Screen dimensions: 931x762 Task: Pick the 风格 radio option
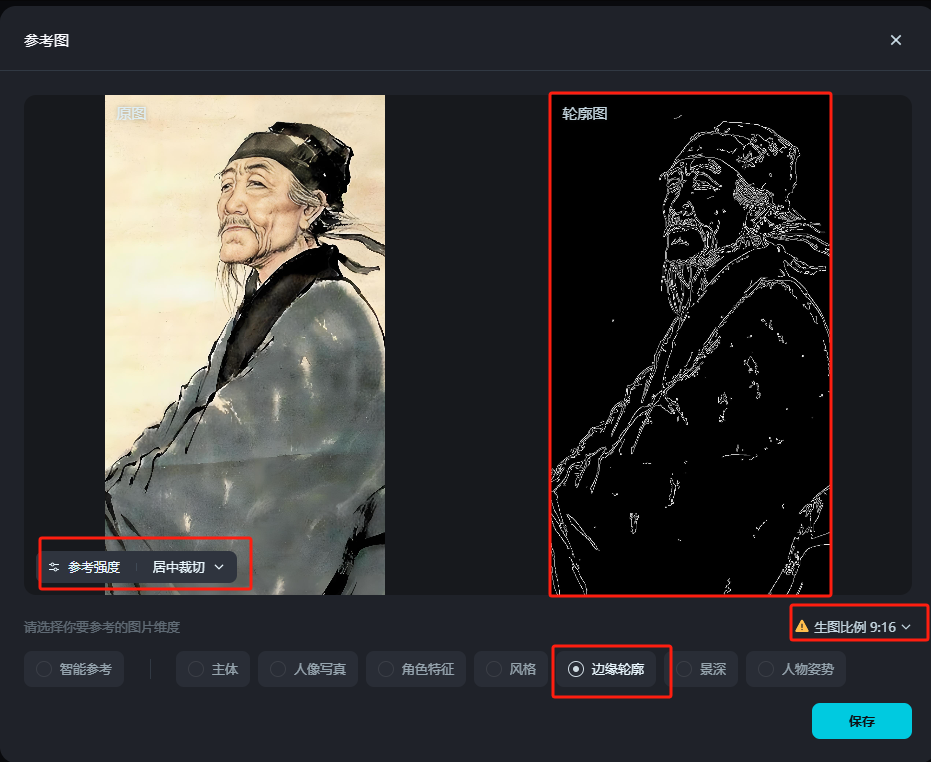[x=511, y=669]
